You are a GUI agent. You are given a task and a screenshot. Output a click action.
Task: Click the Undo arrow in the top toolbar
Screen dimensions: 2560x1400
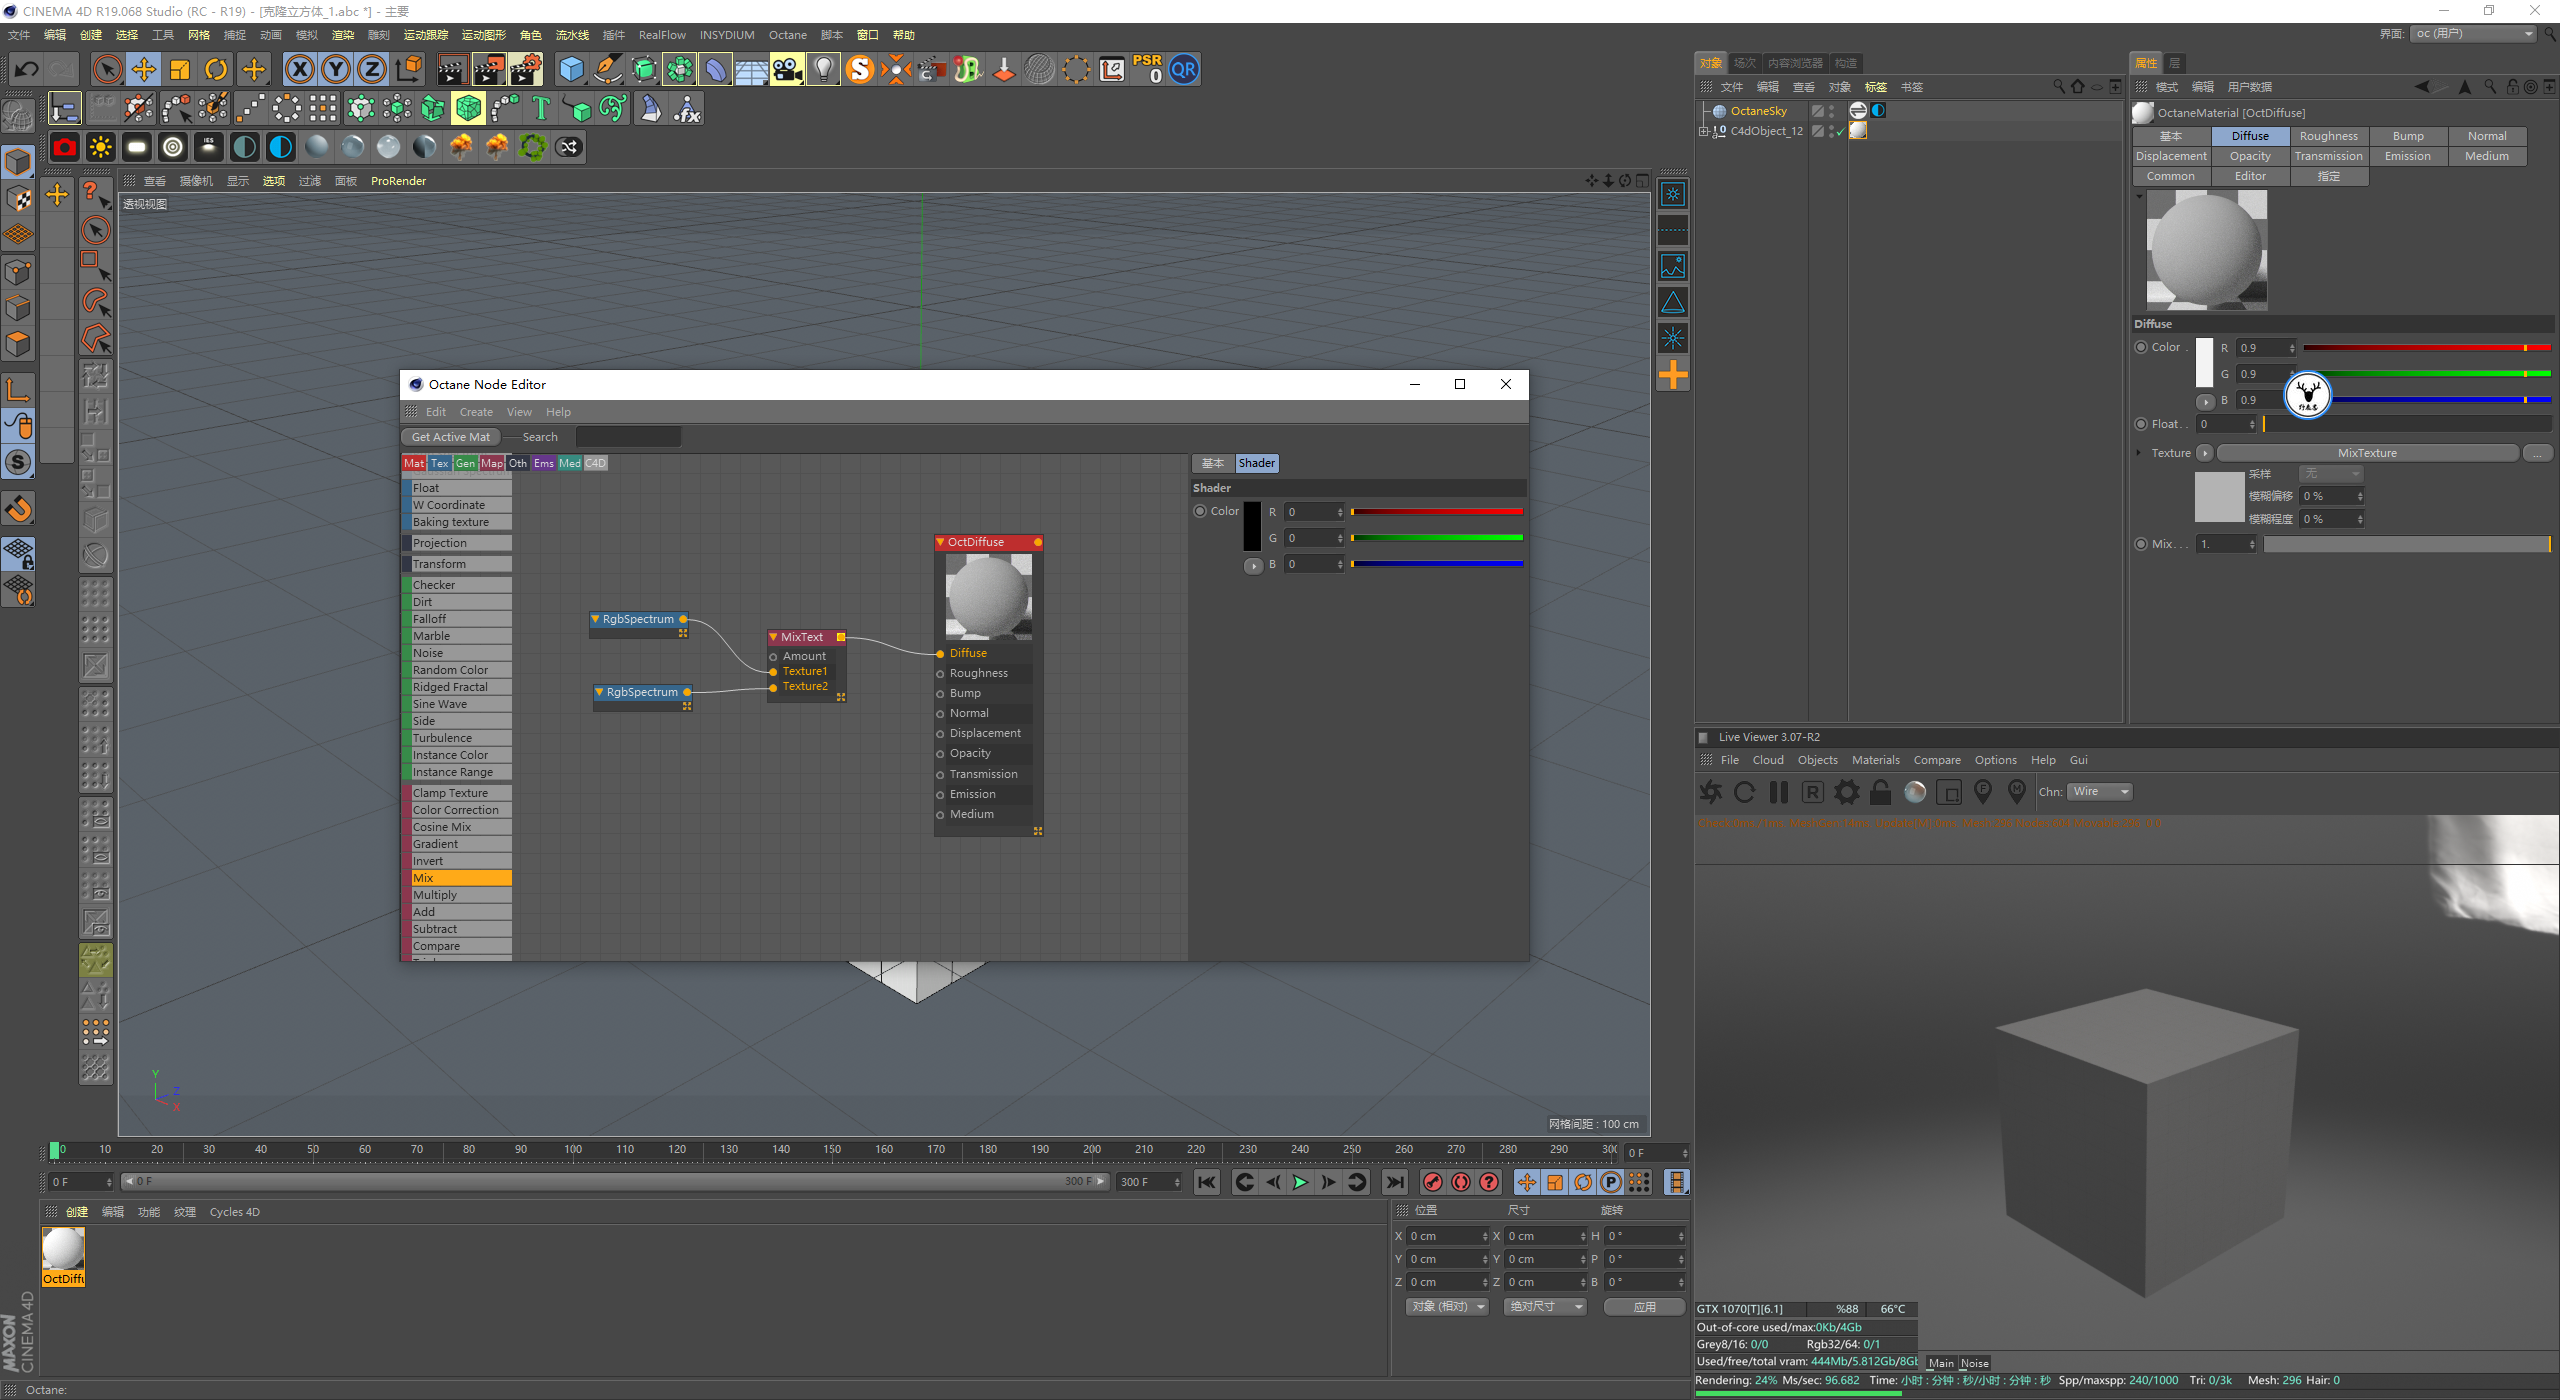point(27,70)
